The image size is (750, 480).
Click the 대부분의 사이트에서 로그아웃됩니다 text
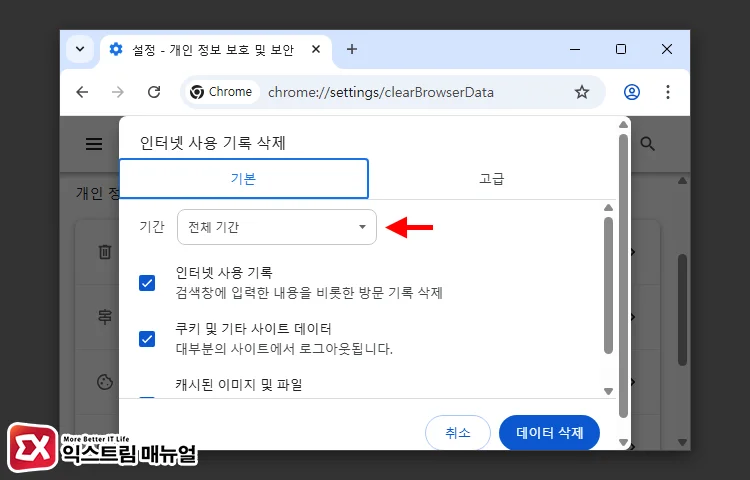click(x=284, y=349)
